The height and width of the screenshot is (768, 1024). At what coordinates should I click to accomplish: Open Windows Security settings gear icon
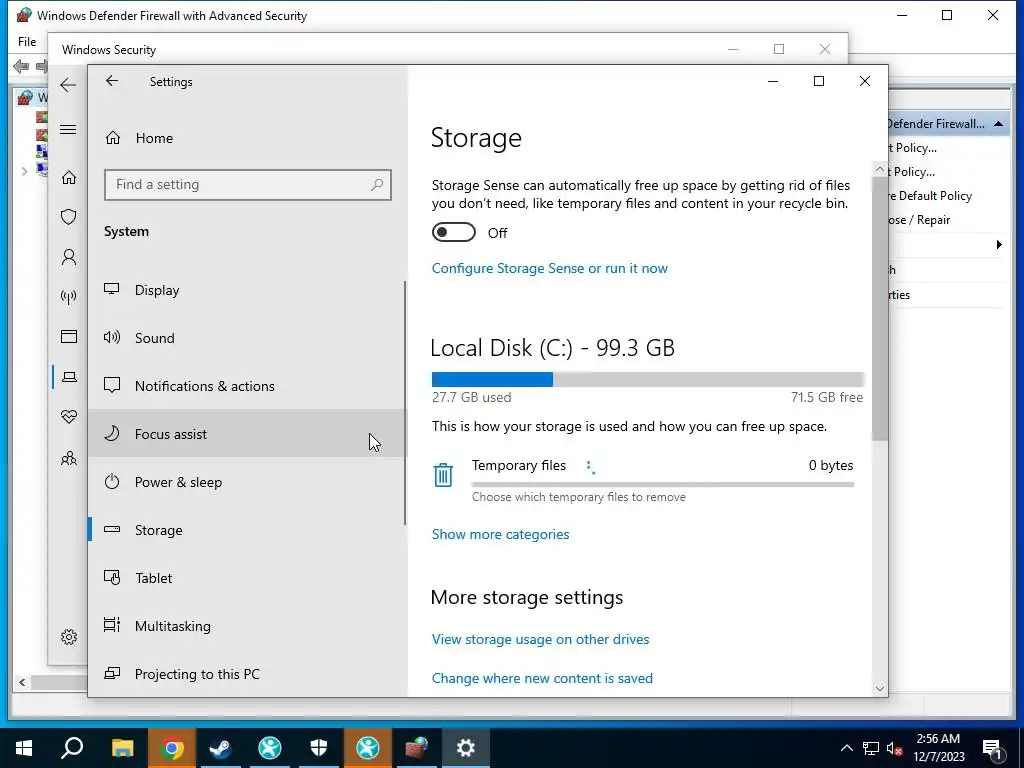click(x=69, y=637)
